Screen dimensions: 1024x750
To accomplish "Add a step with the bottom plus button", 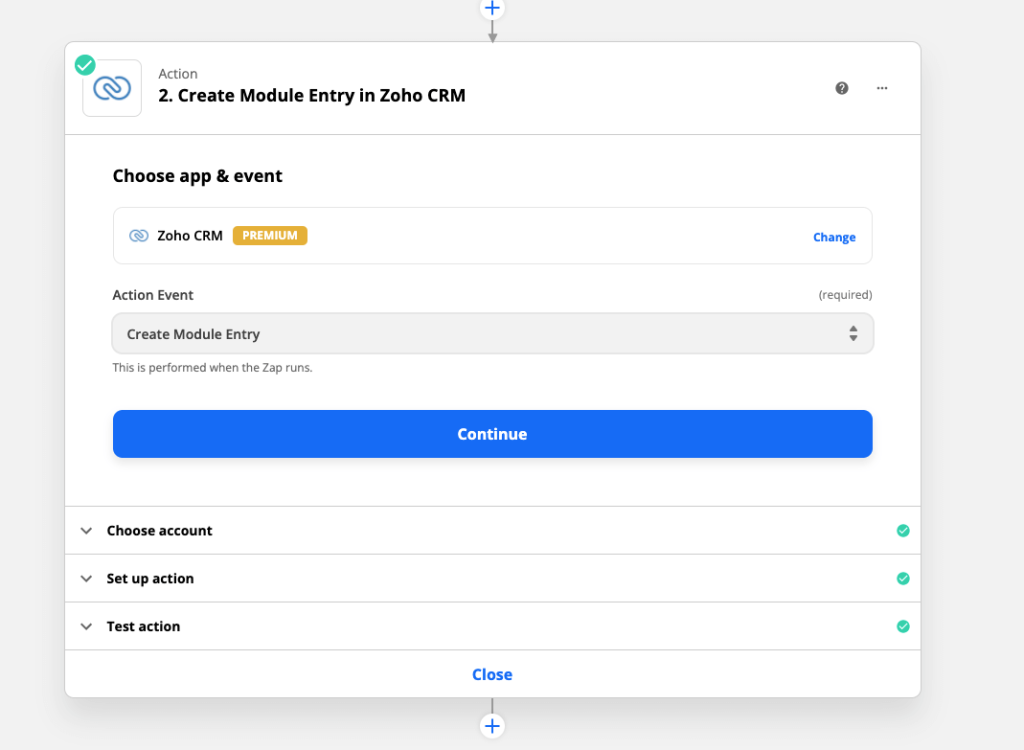I will point(492,726).
